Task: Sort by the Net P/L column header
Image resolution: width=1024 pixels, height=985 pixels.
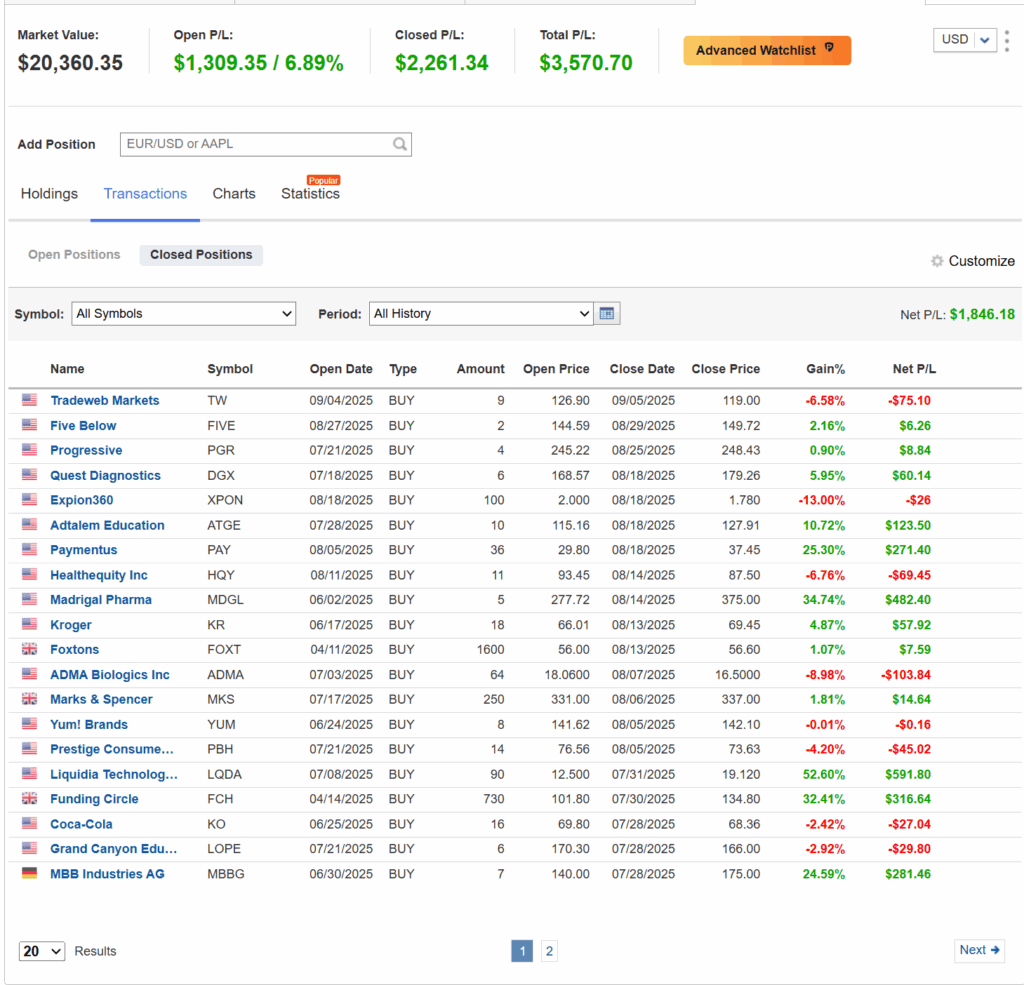Action: 914,369
